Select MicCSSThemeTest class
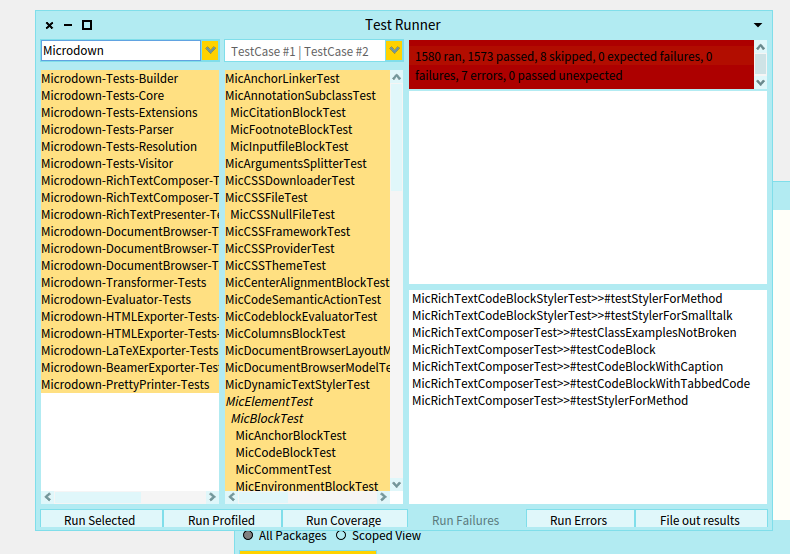The width and height of the screenshot is (790, 554). pos(307,266)
